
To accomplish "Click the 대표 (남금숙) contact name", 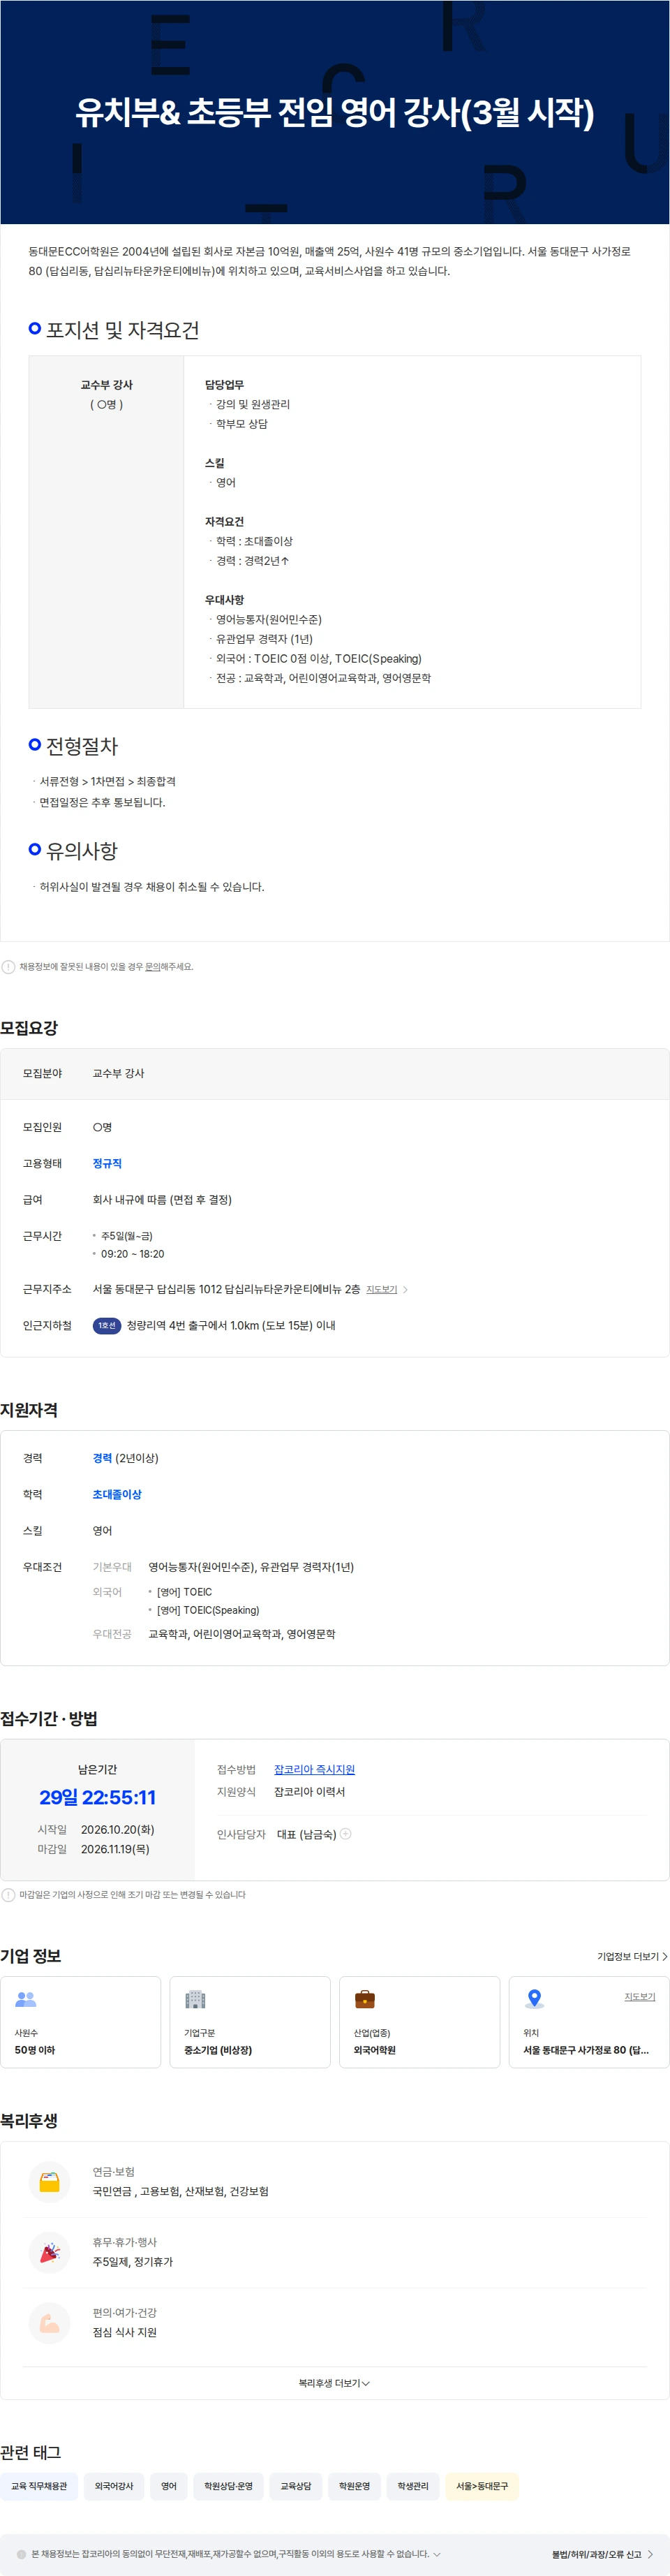I will click(x=306, y=1834).
